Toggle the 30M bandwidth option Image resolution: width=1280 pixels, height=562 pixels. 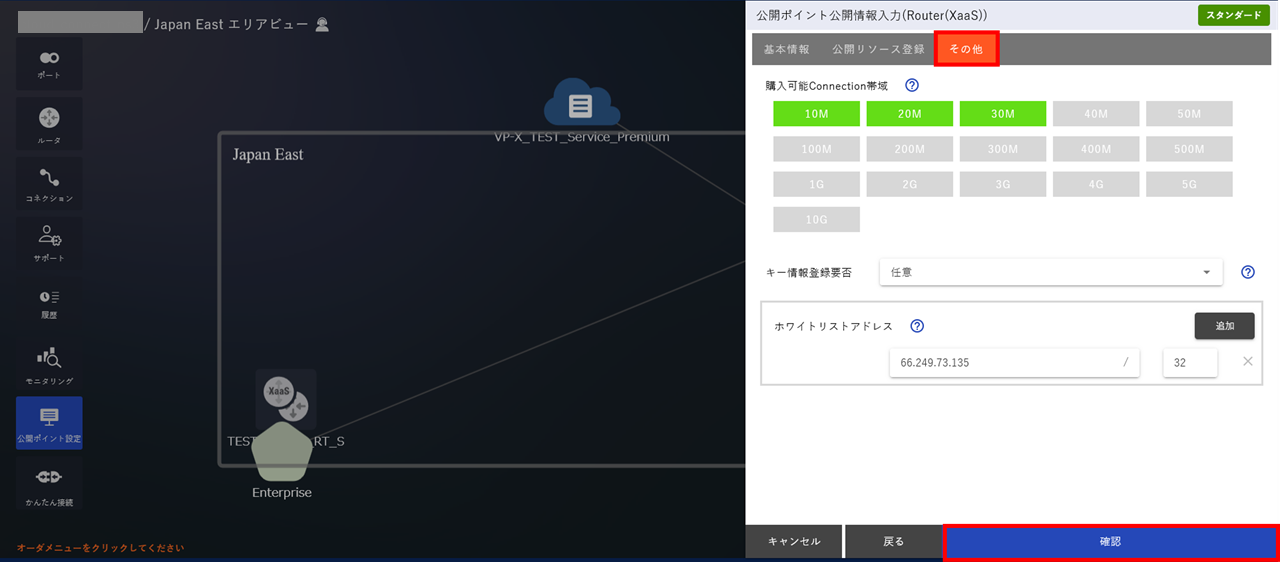click(x=1003, y=114)
